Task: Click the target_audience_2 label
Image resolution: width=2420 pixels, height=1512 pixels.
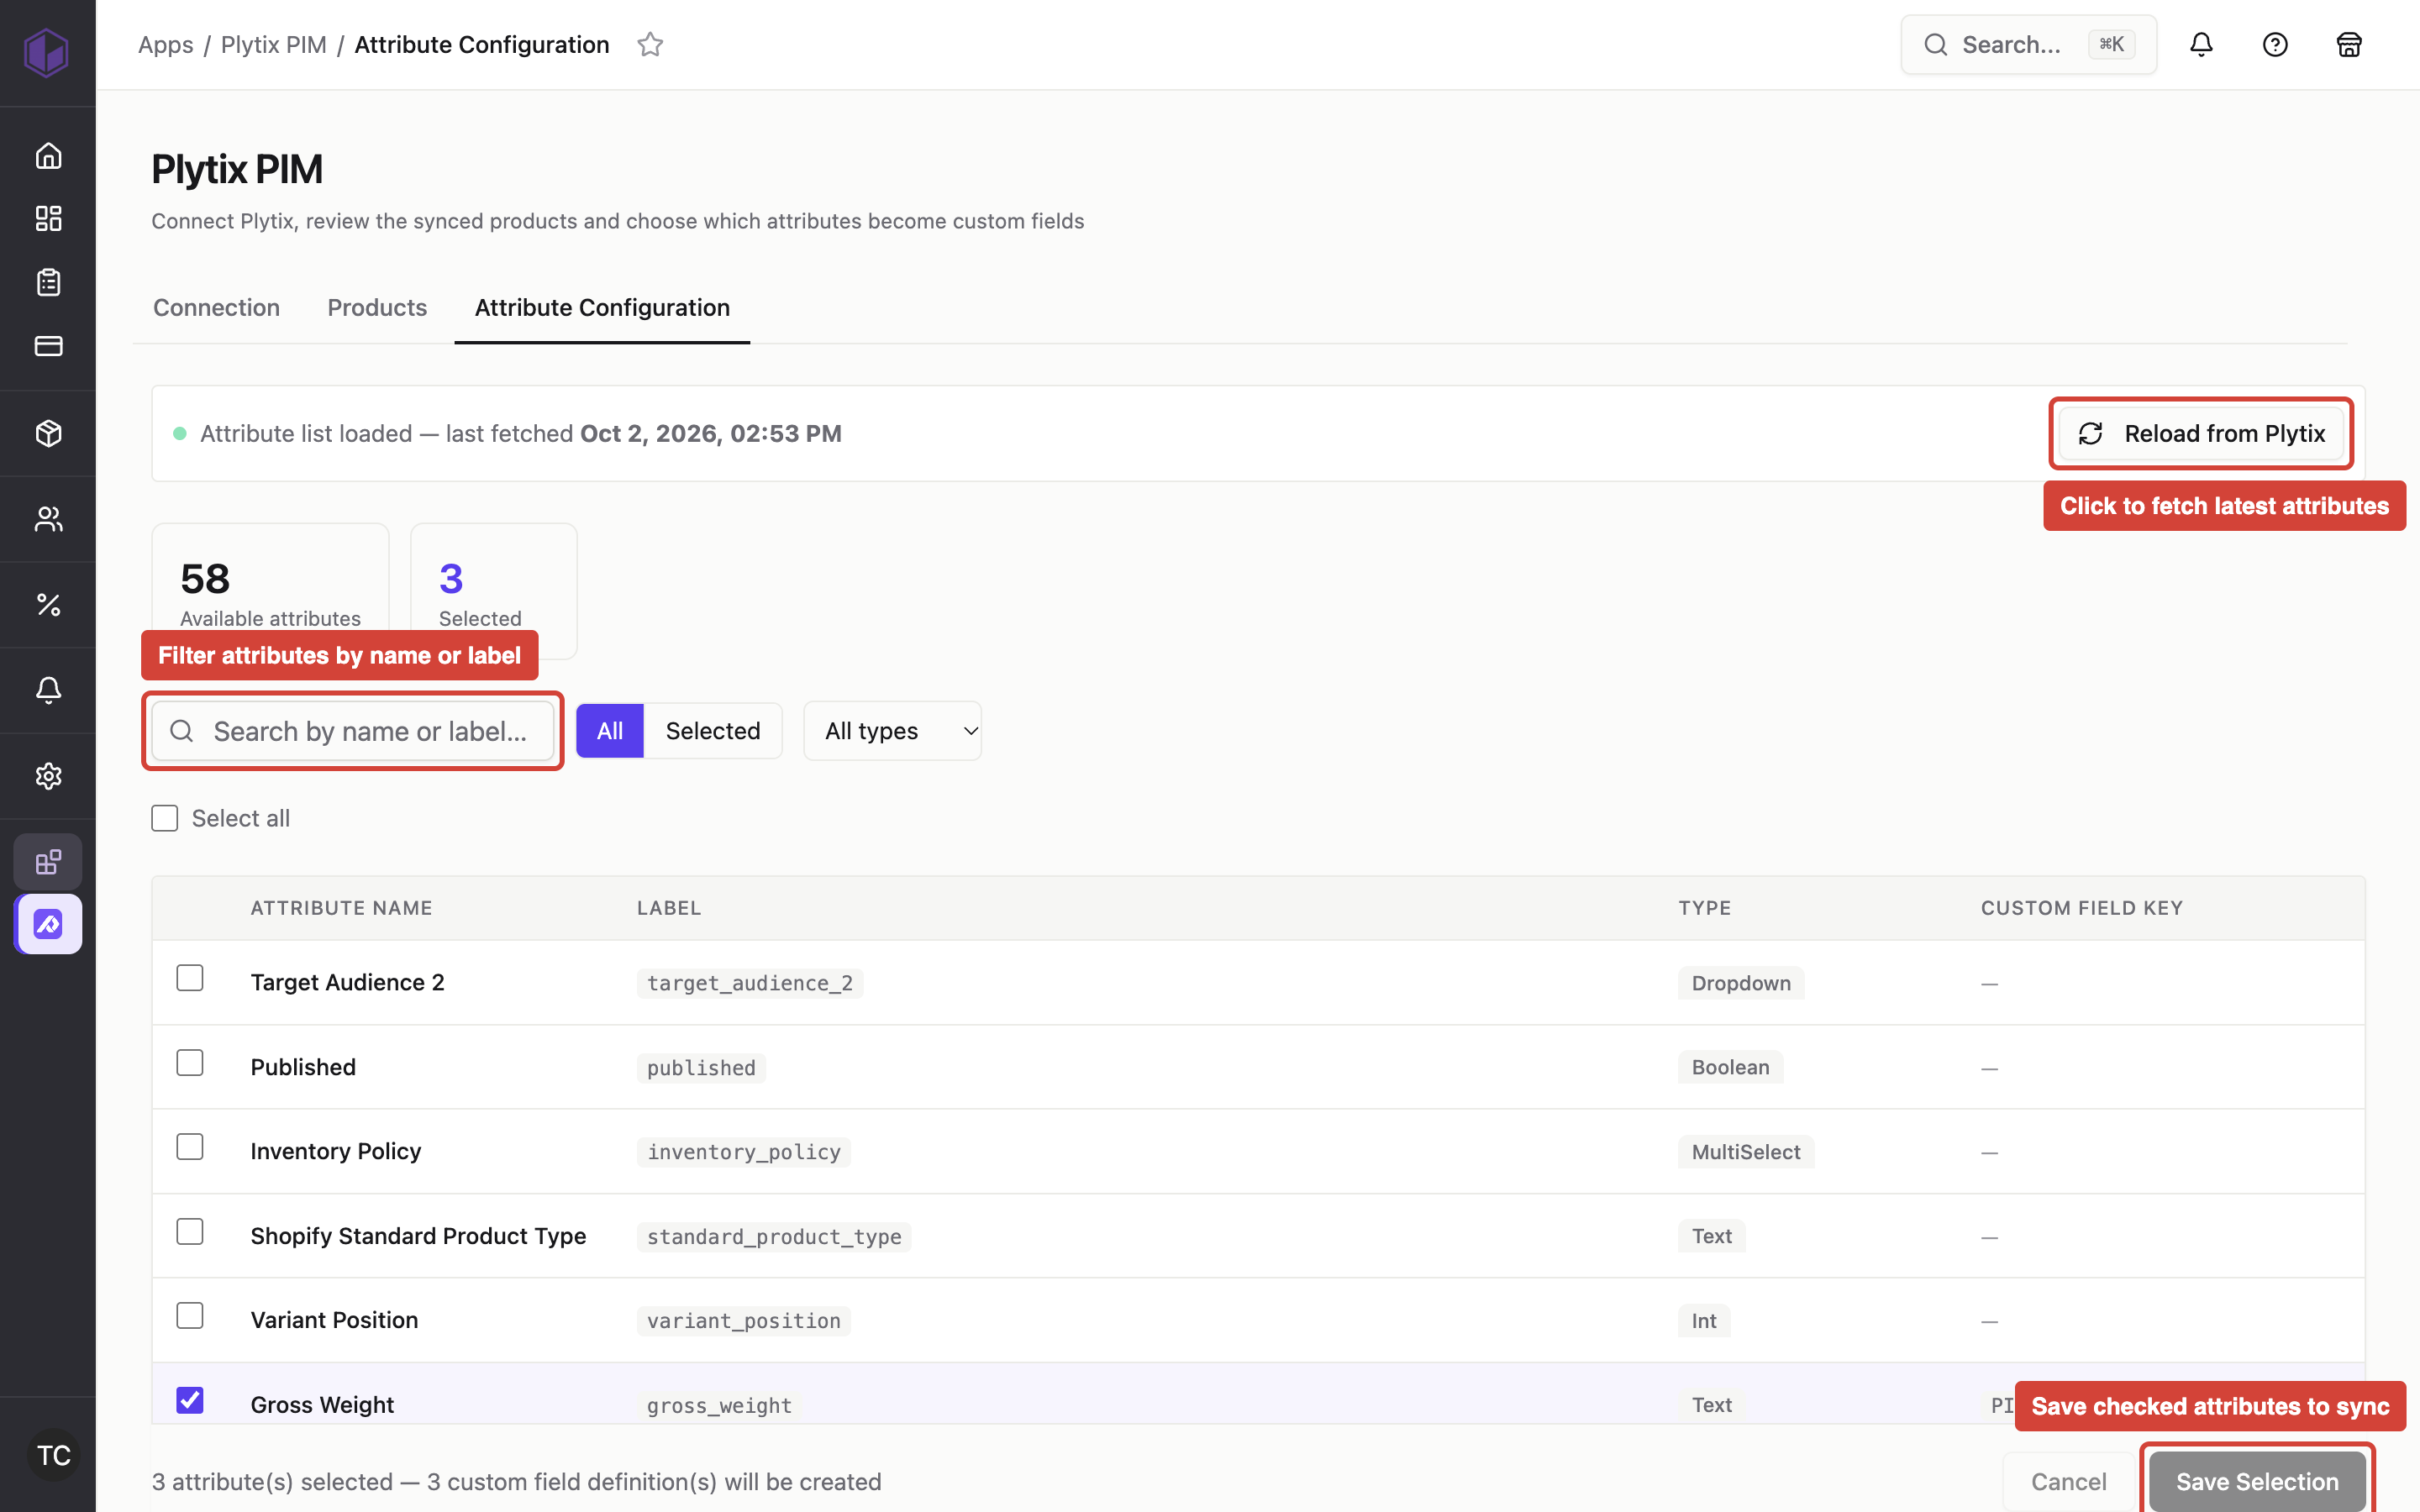Action: point(750,983)
